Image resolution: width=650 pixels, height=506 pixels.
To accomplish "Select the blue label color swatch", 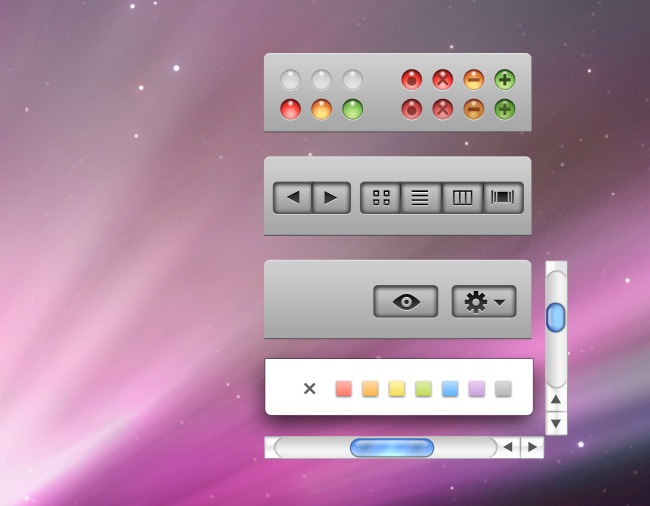I will click(450, 389).
